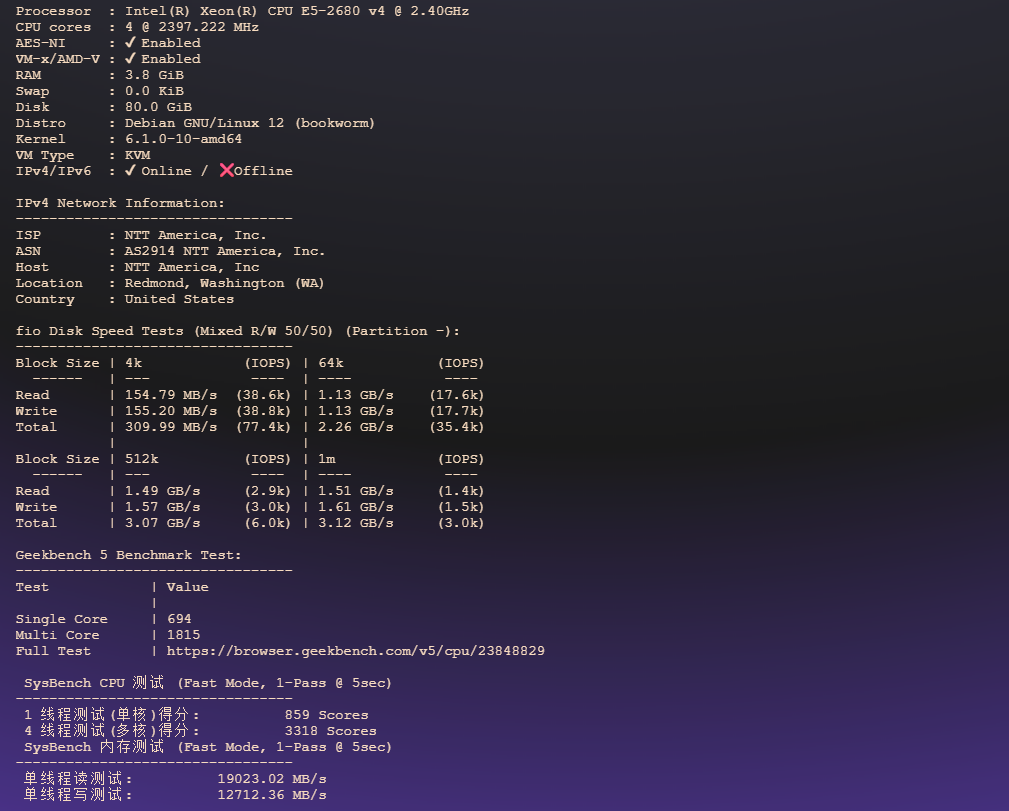Click the checkmark beside AES-NI Enabled
The width and height of the screenshot is (1009, 811).
(x=130, y=43)
